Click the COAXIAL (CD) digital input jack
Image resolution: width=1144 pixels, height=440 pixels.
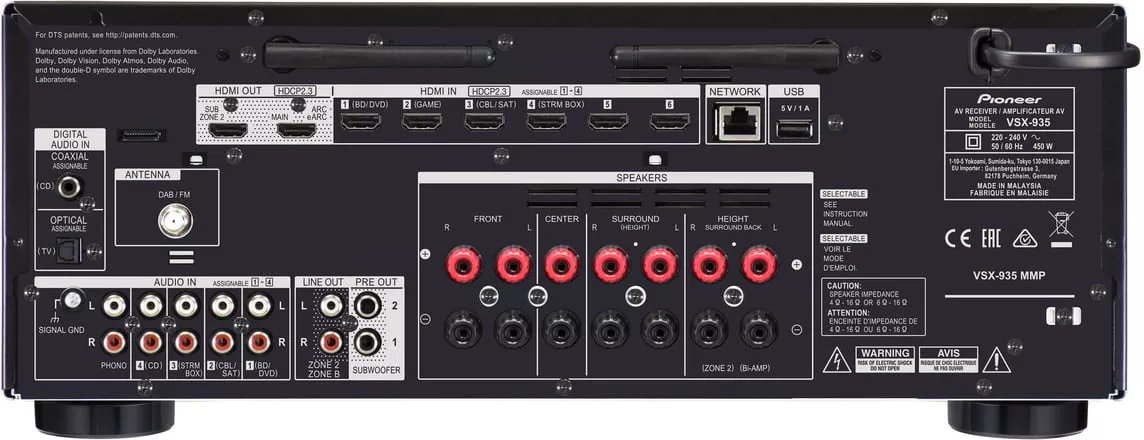point(69,186)
